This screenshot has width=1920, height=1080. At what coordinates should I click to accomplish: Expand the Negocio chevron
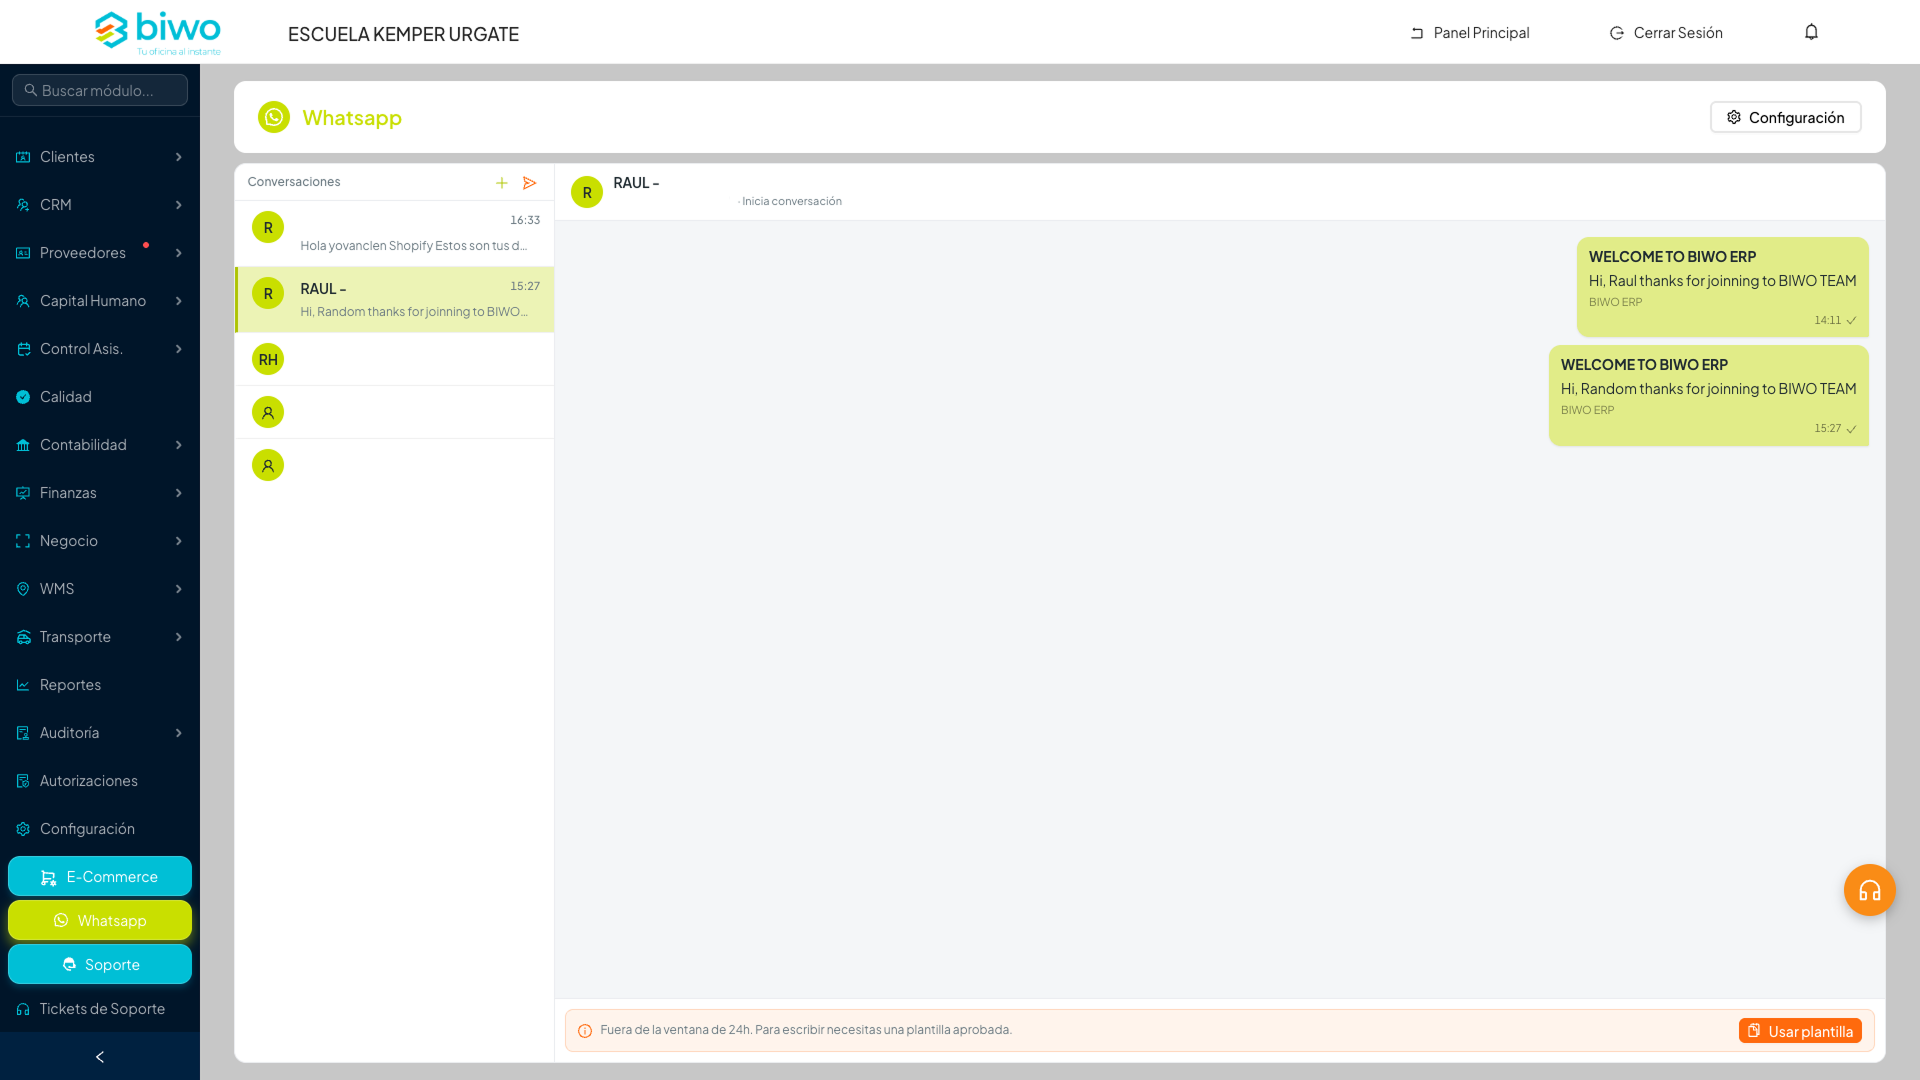point(179,541)
